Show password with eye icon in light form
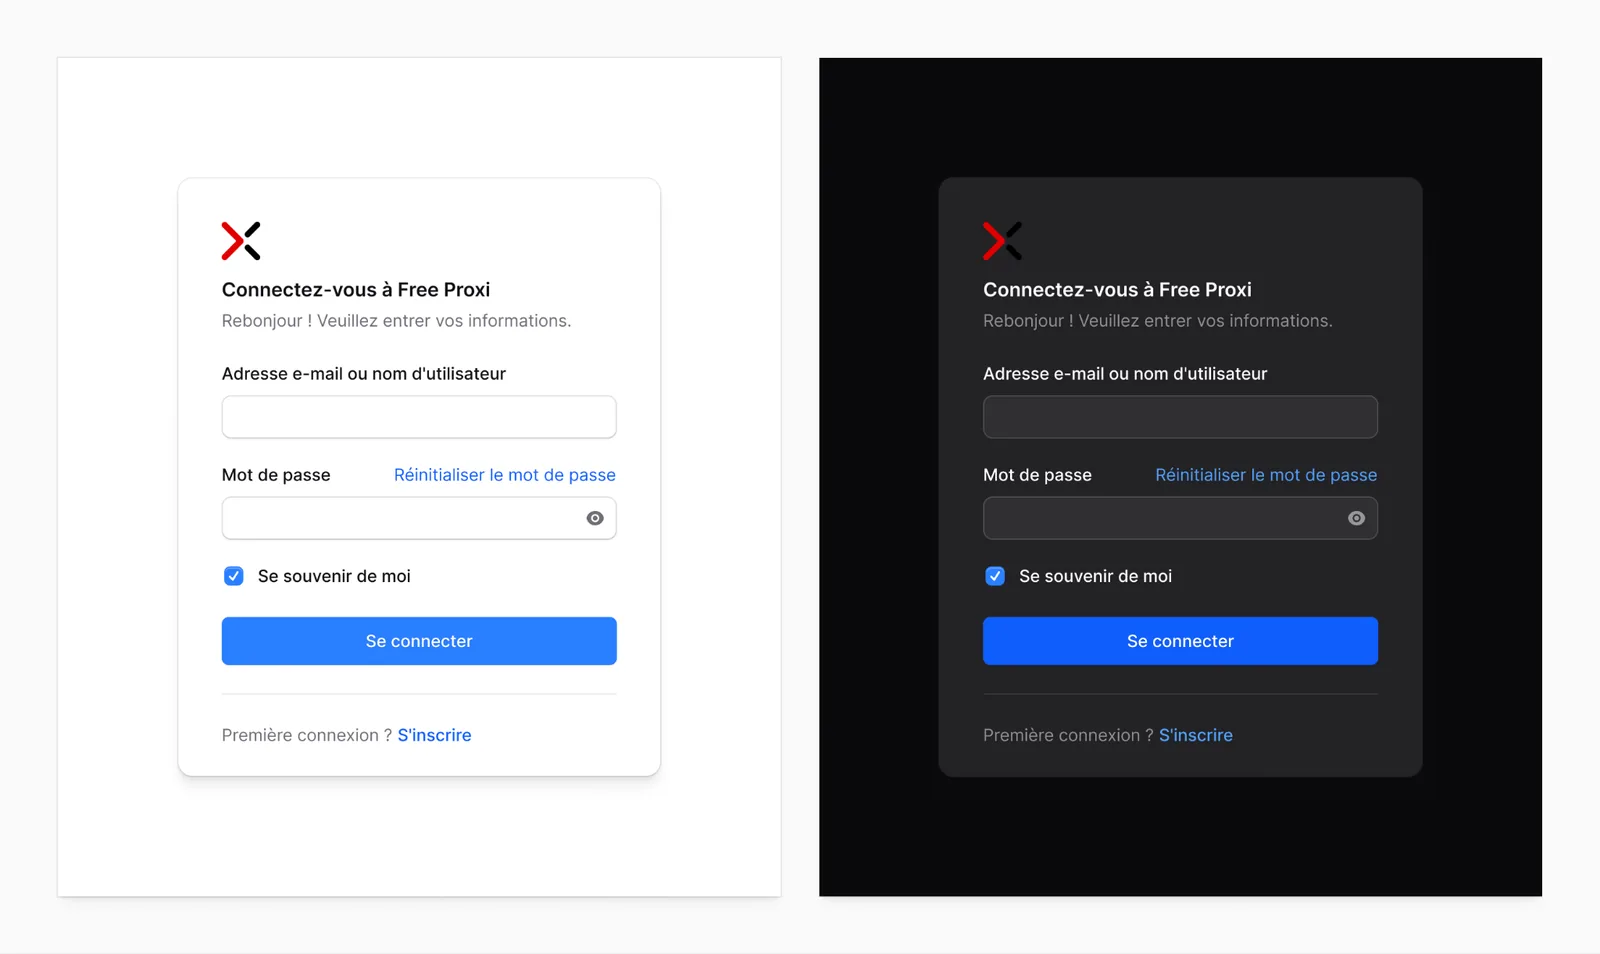This screenshot has height=954, width=1600. pyautogui.click(x=595, y=518)
